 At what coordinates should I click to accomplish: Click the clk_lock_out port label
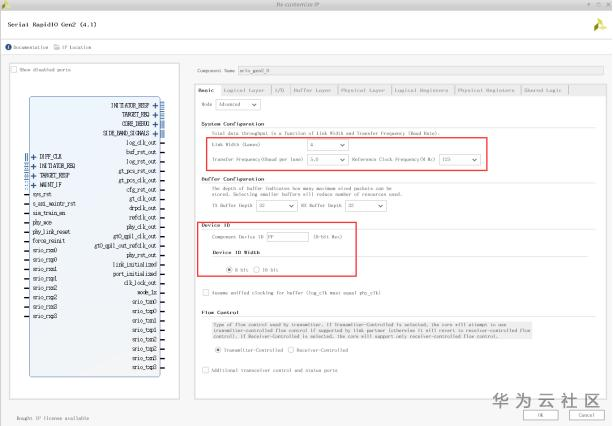coord(140,283)
